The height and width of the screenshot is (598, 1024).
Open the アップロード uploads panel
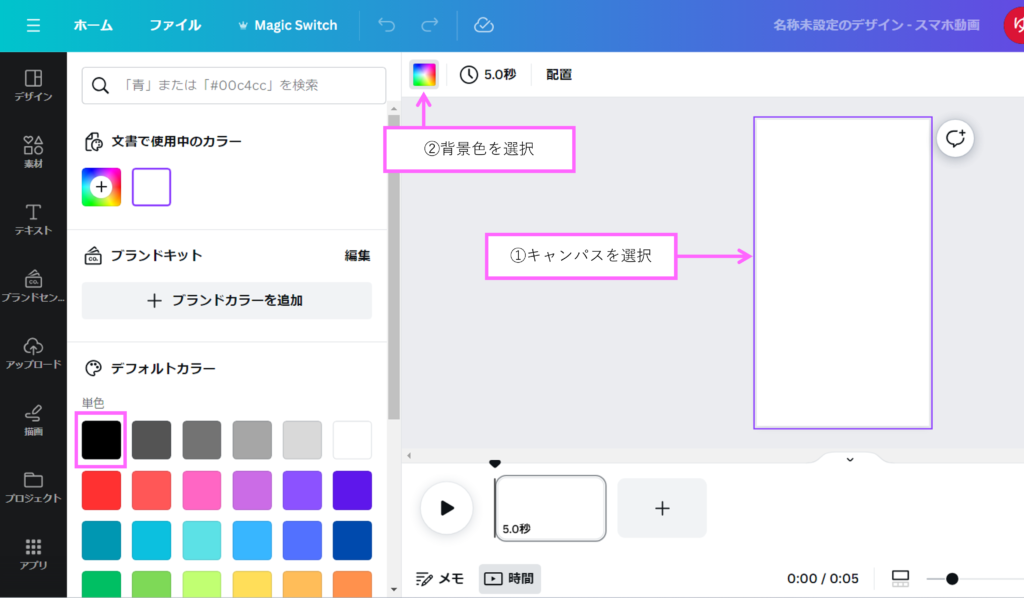pos(33,352)
